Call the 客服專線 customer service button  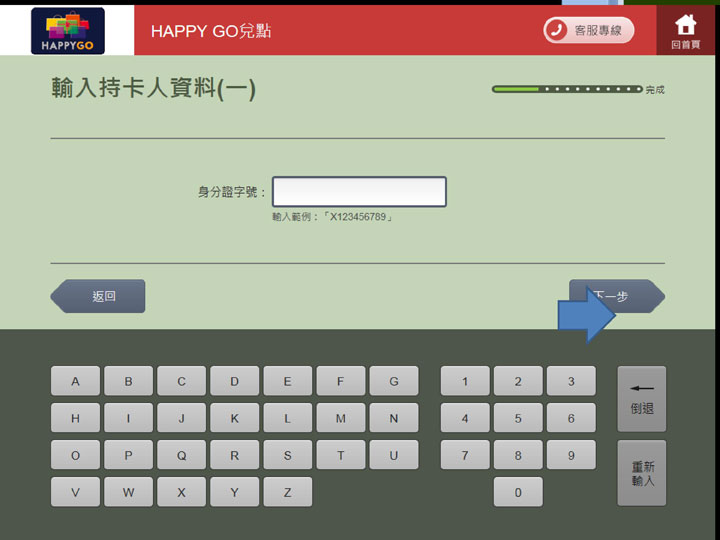589,30
